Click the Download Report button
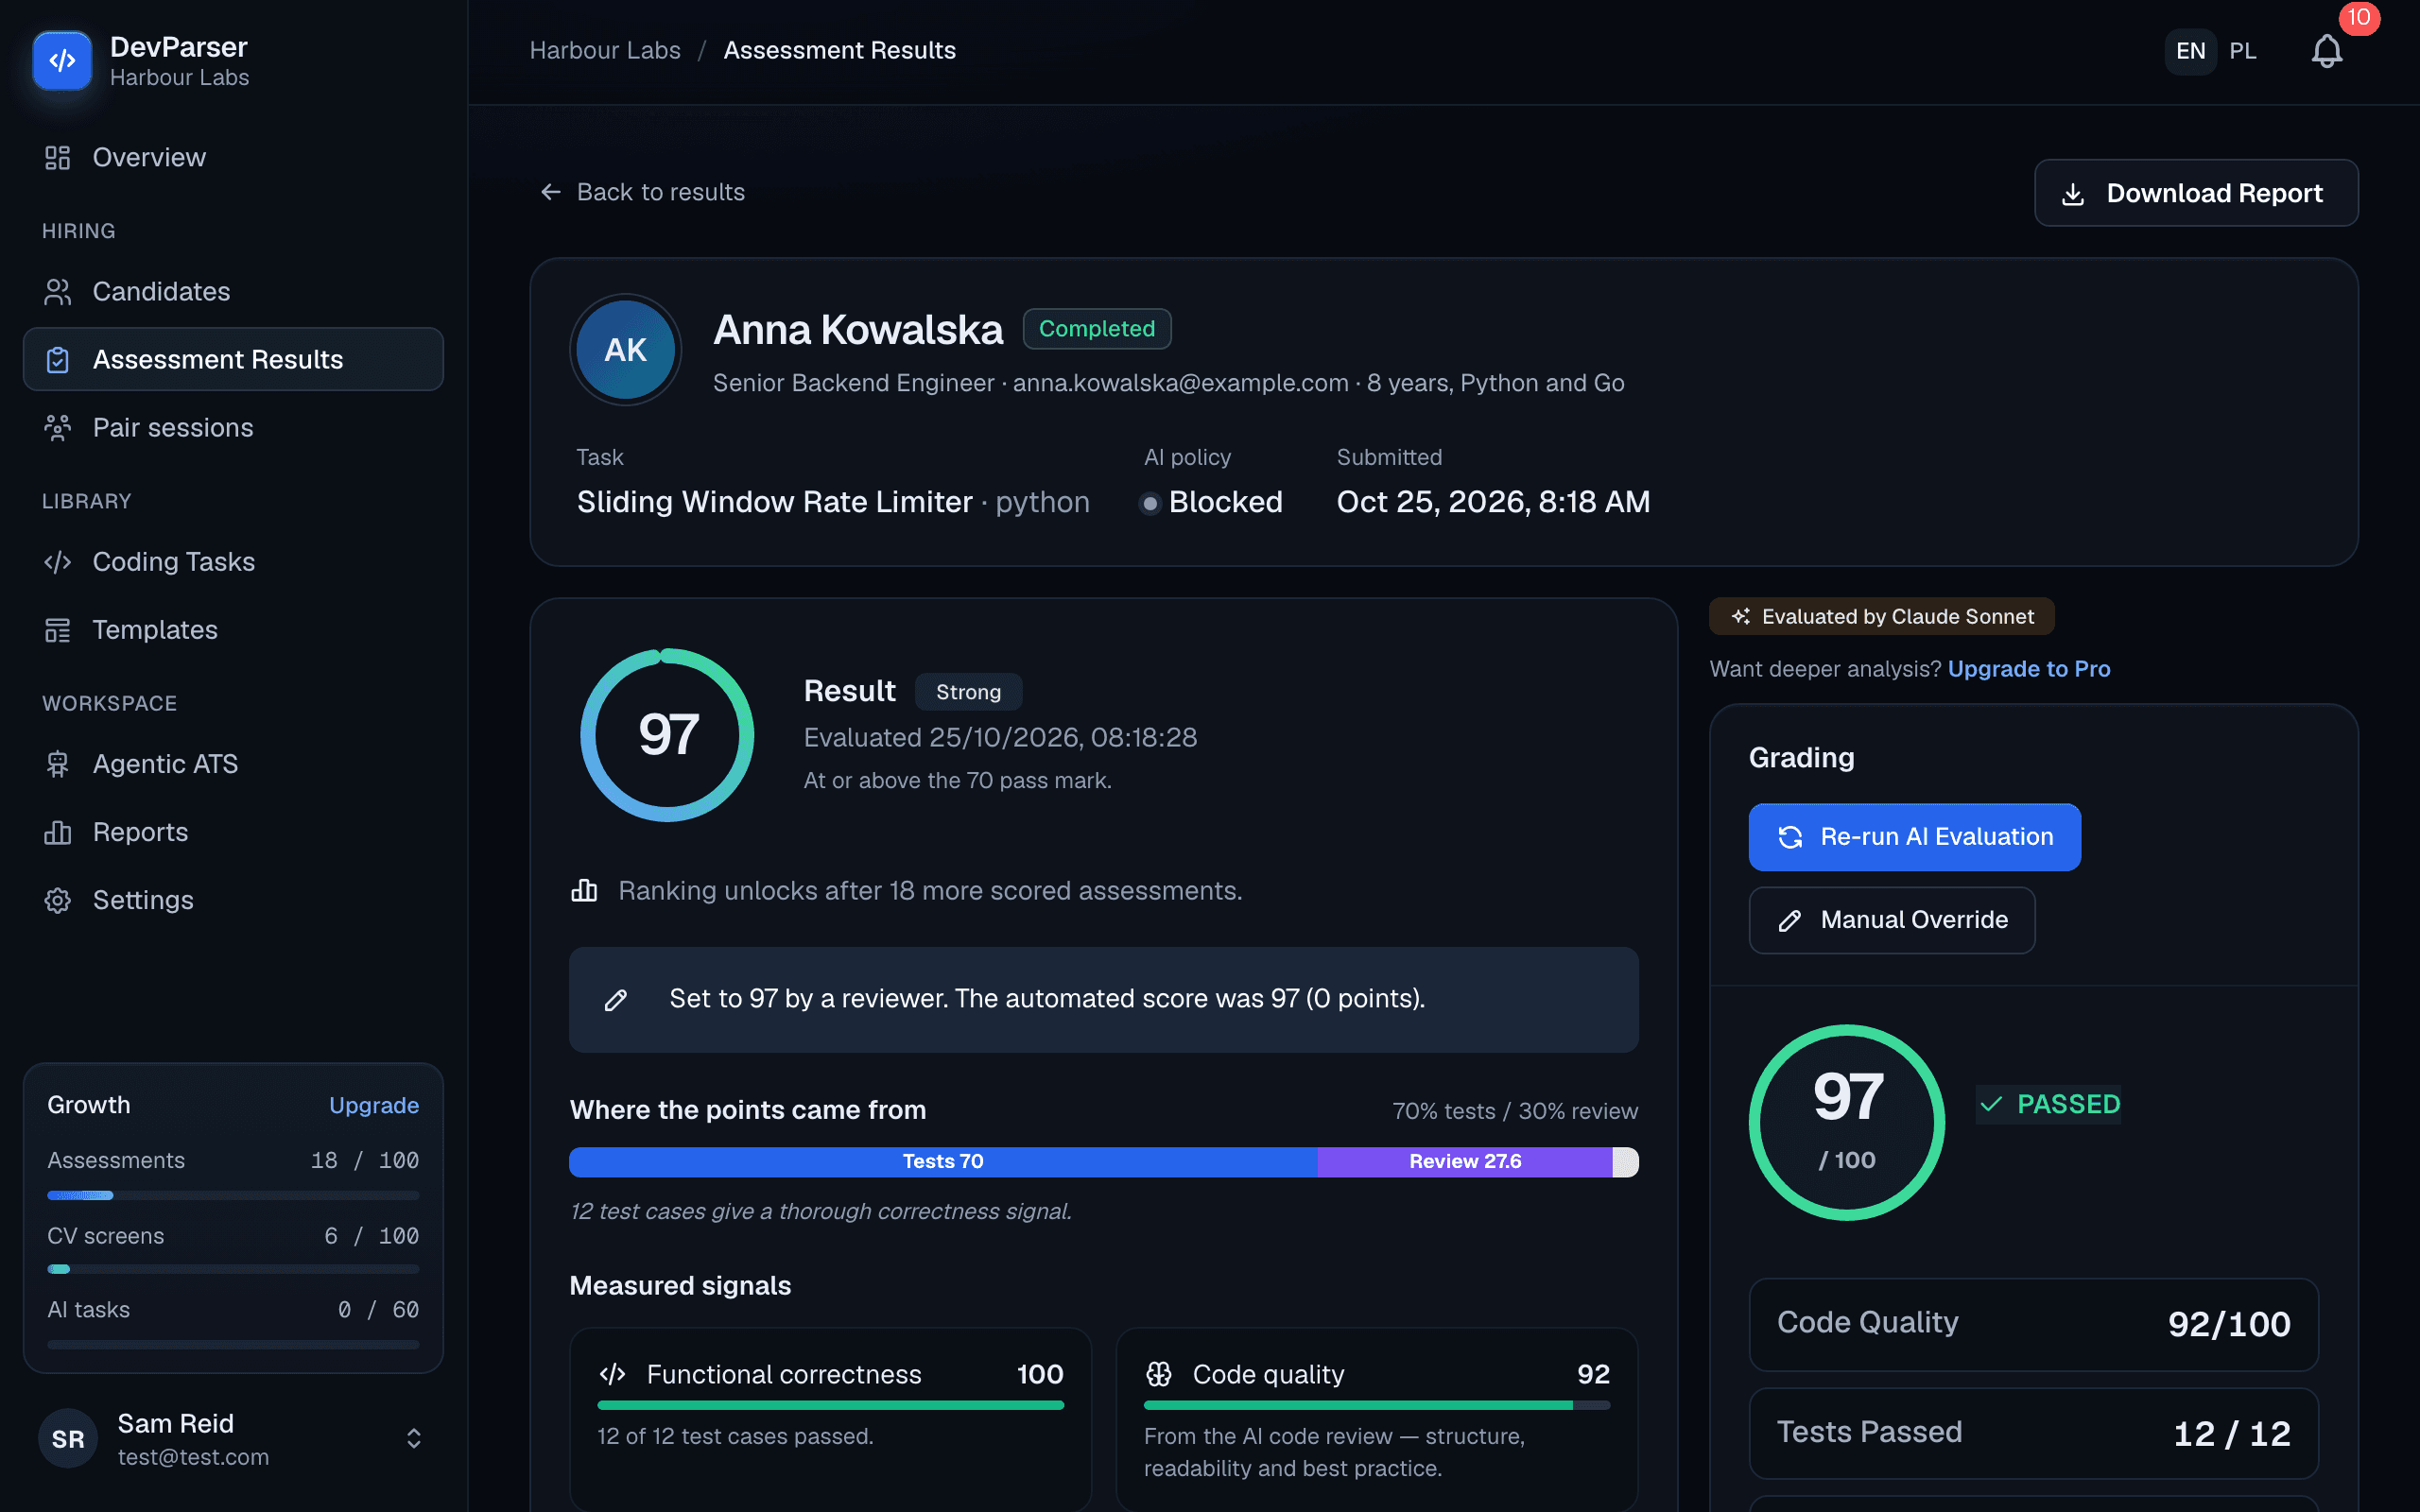The height and width of the screenshot is (1512, 2420). coord(2196,193)
